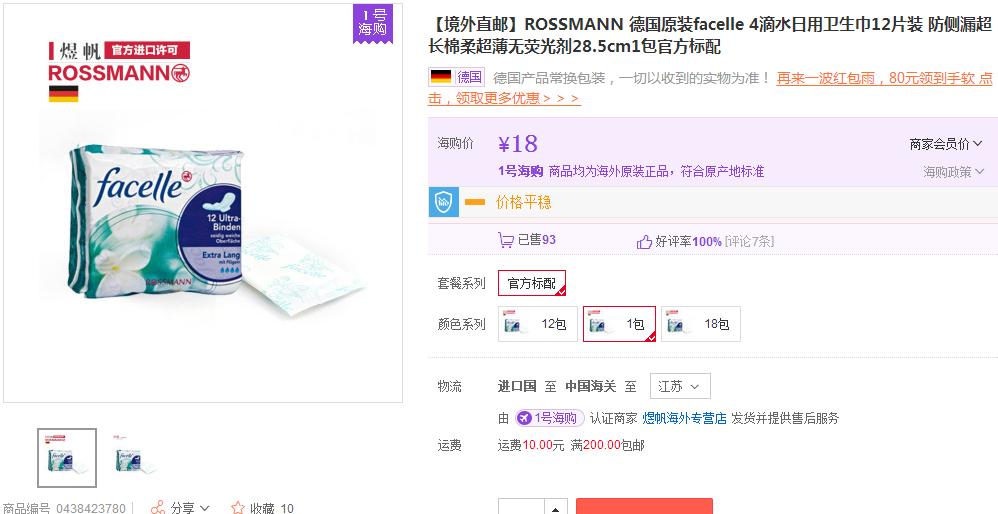Open the 煜帆海外专营店 store link
The height and width of the screenshot is (514, 998).
[684, 418]
